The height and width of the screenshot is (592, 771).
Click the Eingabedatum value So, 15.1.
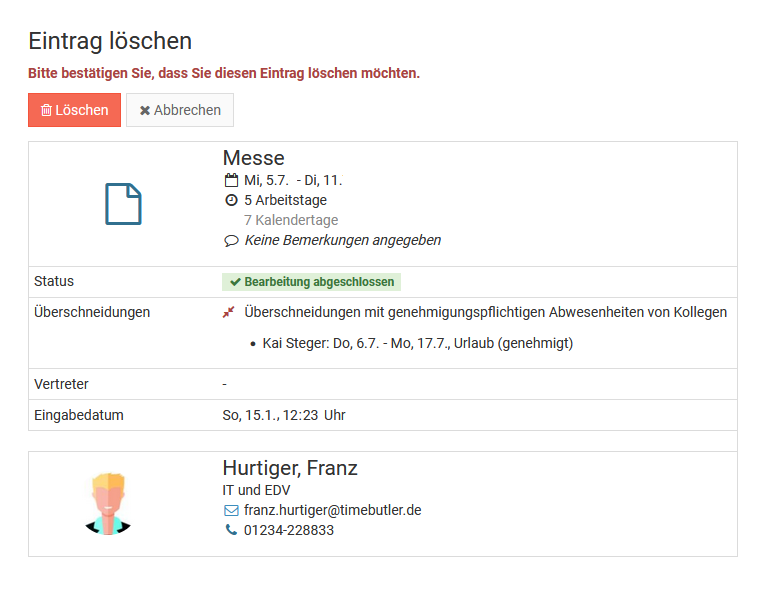(284, 415)
